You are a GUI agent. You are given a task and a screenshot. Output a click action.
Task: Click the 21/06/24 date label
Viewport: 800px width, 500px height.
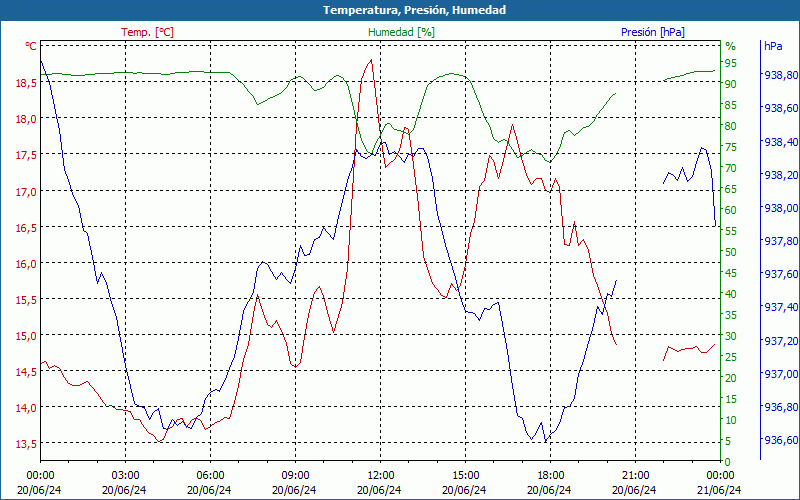(719, 490)
